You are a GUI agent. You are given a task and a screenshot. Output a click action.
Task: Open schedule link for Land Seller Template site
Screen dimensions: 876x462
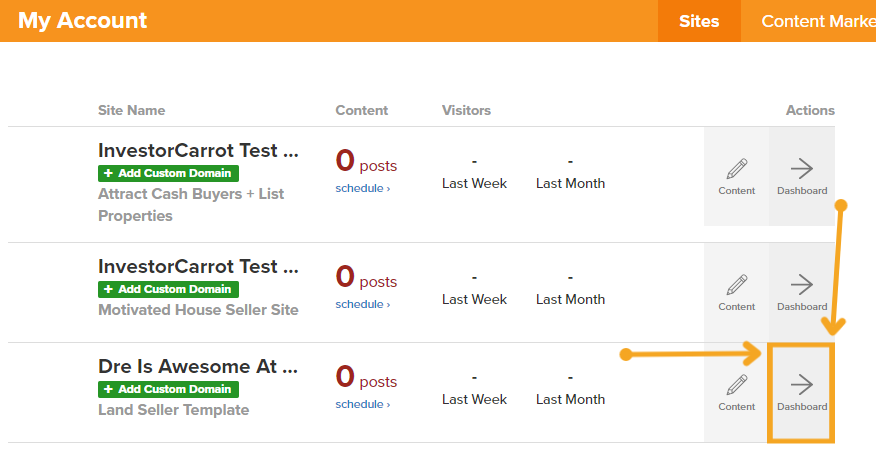tap(363, 404)
